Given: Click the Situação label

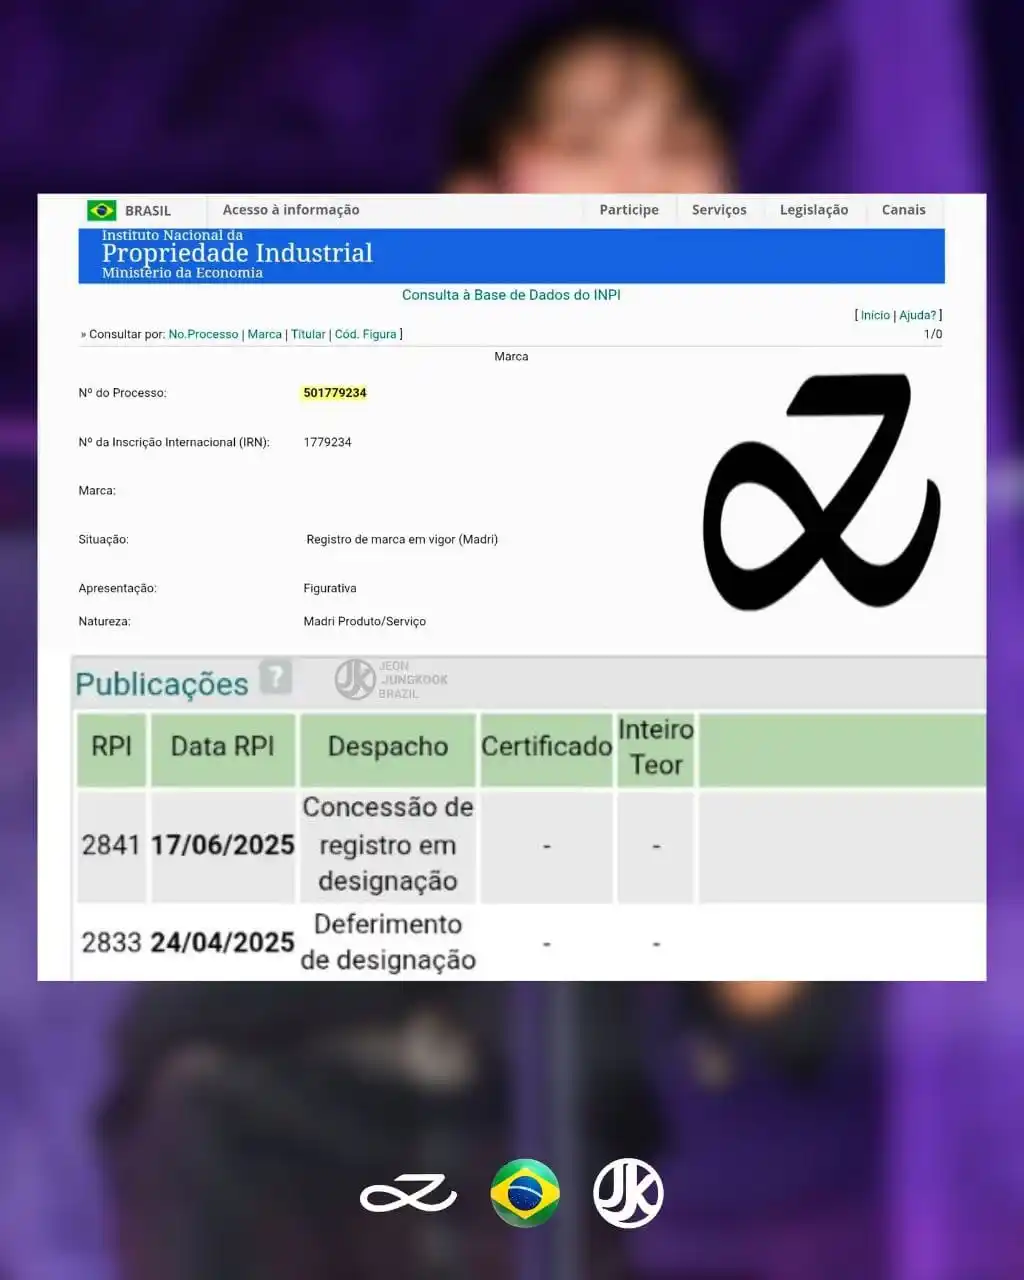Looking at the screenshot, I should point(104,539).
